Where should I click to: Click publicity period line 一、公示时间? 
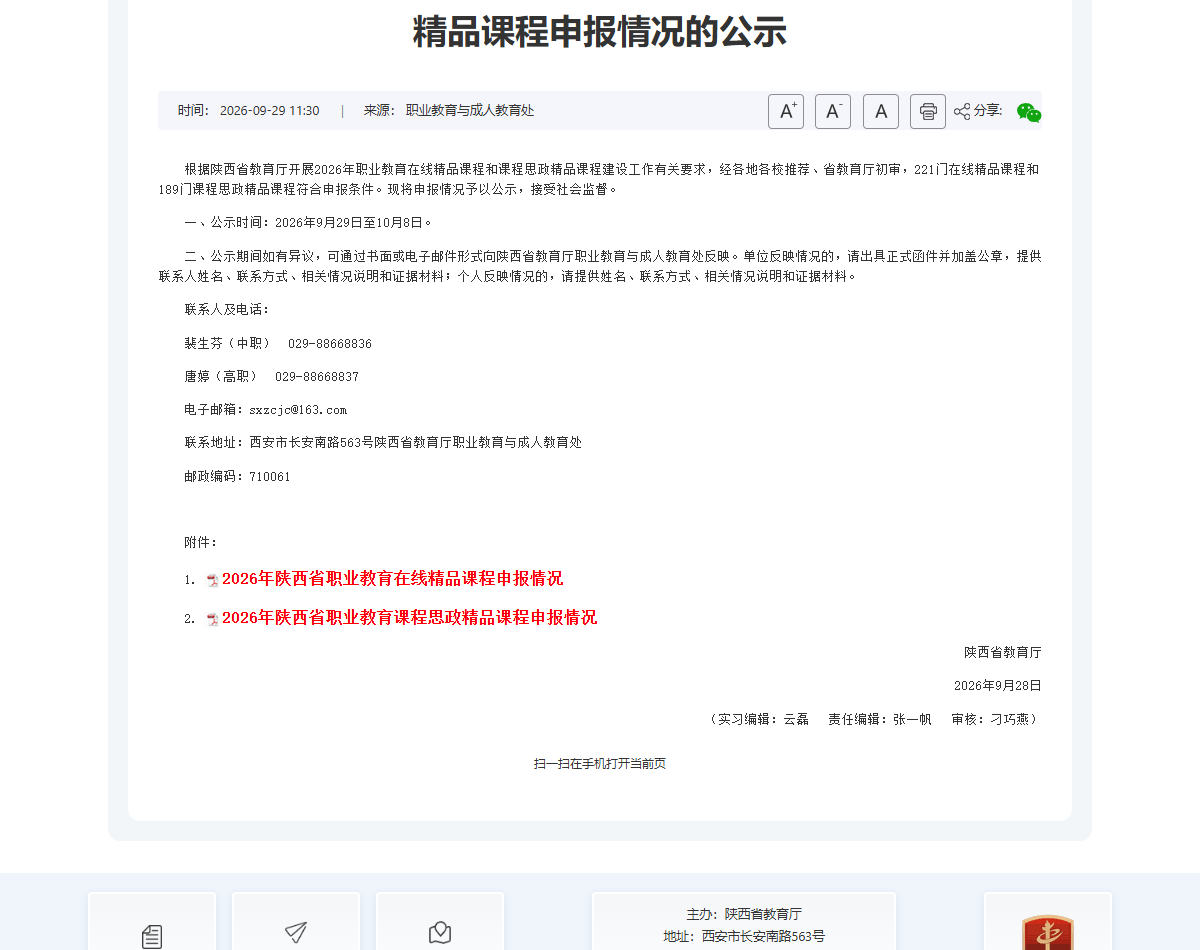click(x=309, y=222)
